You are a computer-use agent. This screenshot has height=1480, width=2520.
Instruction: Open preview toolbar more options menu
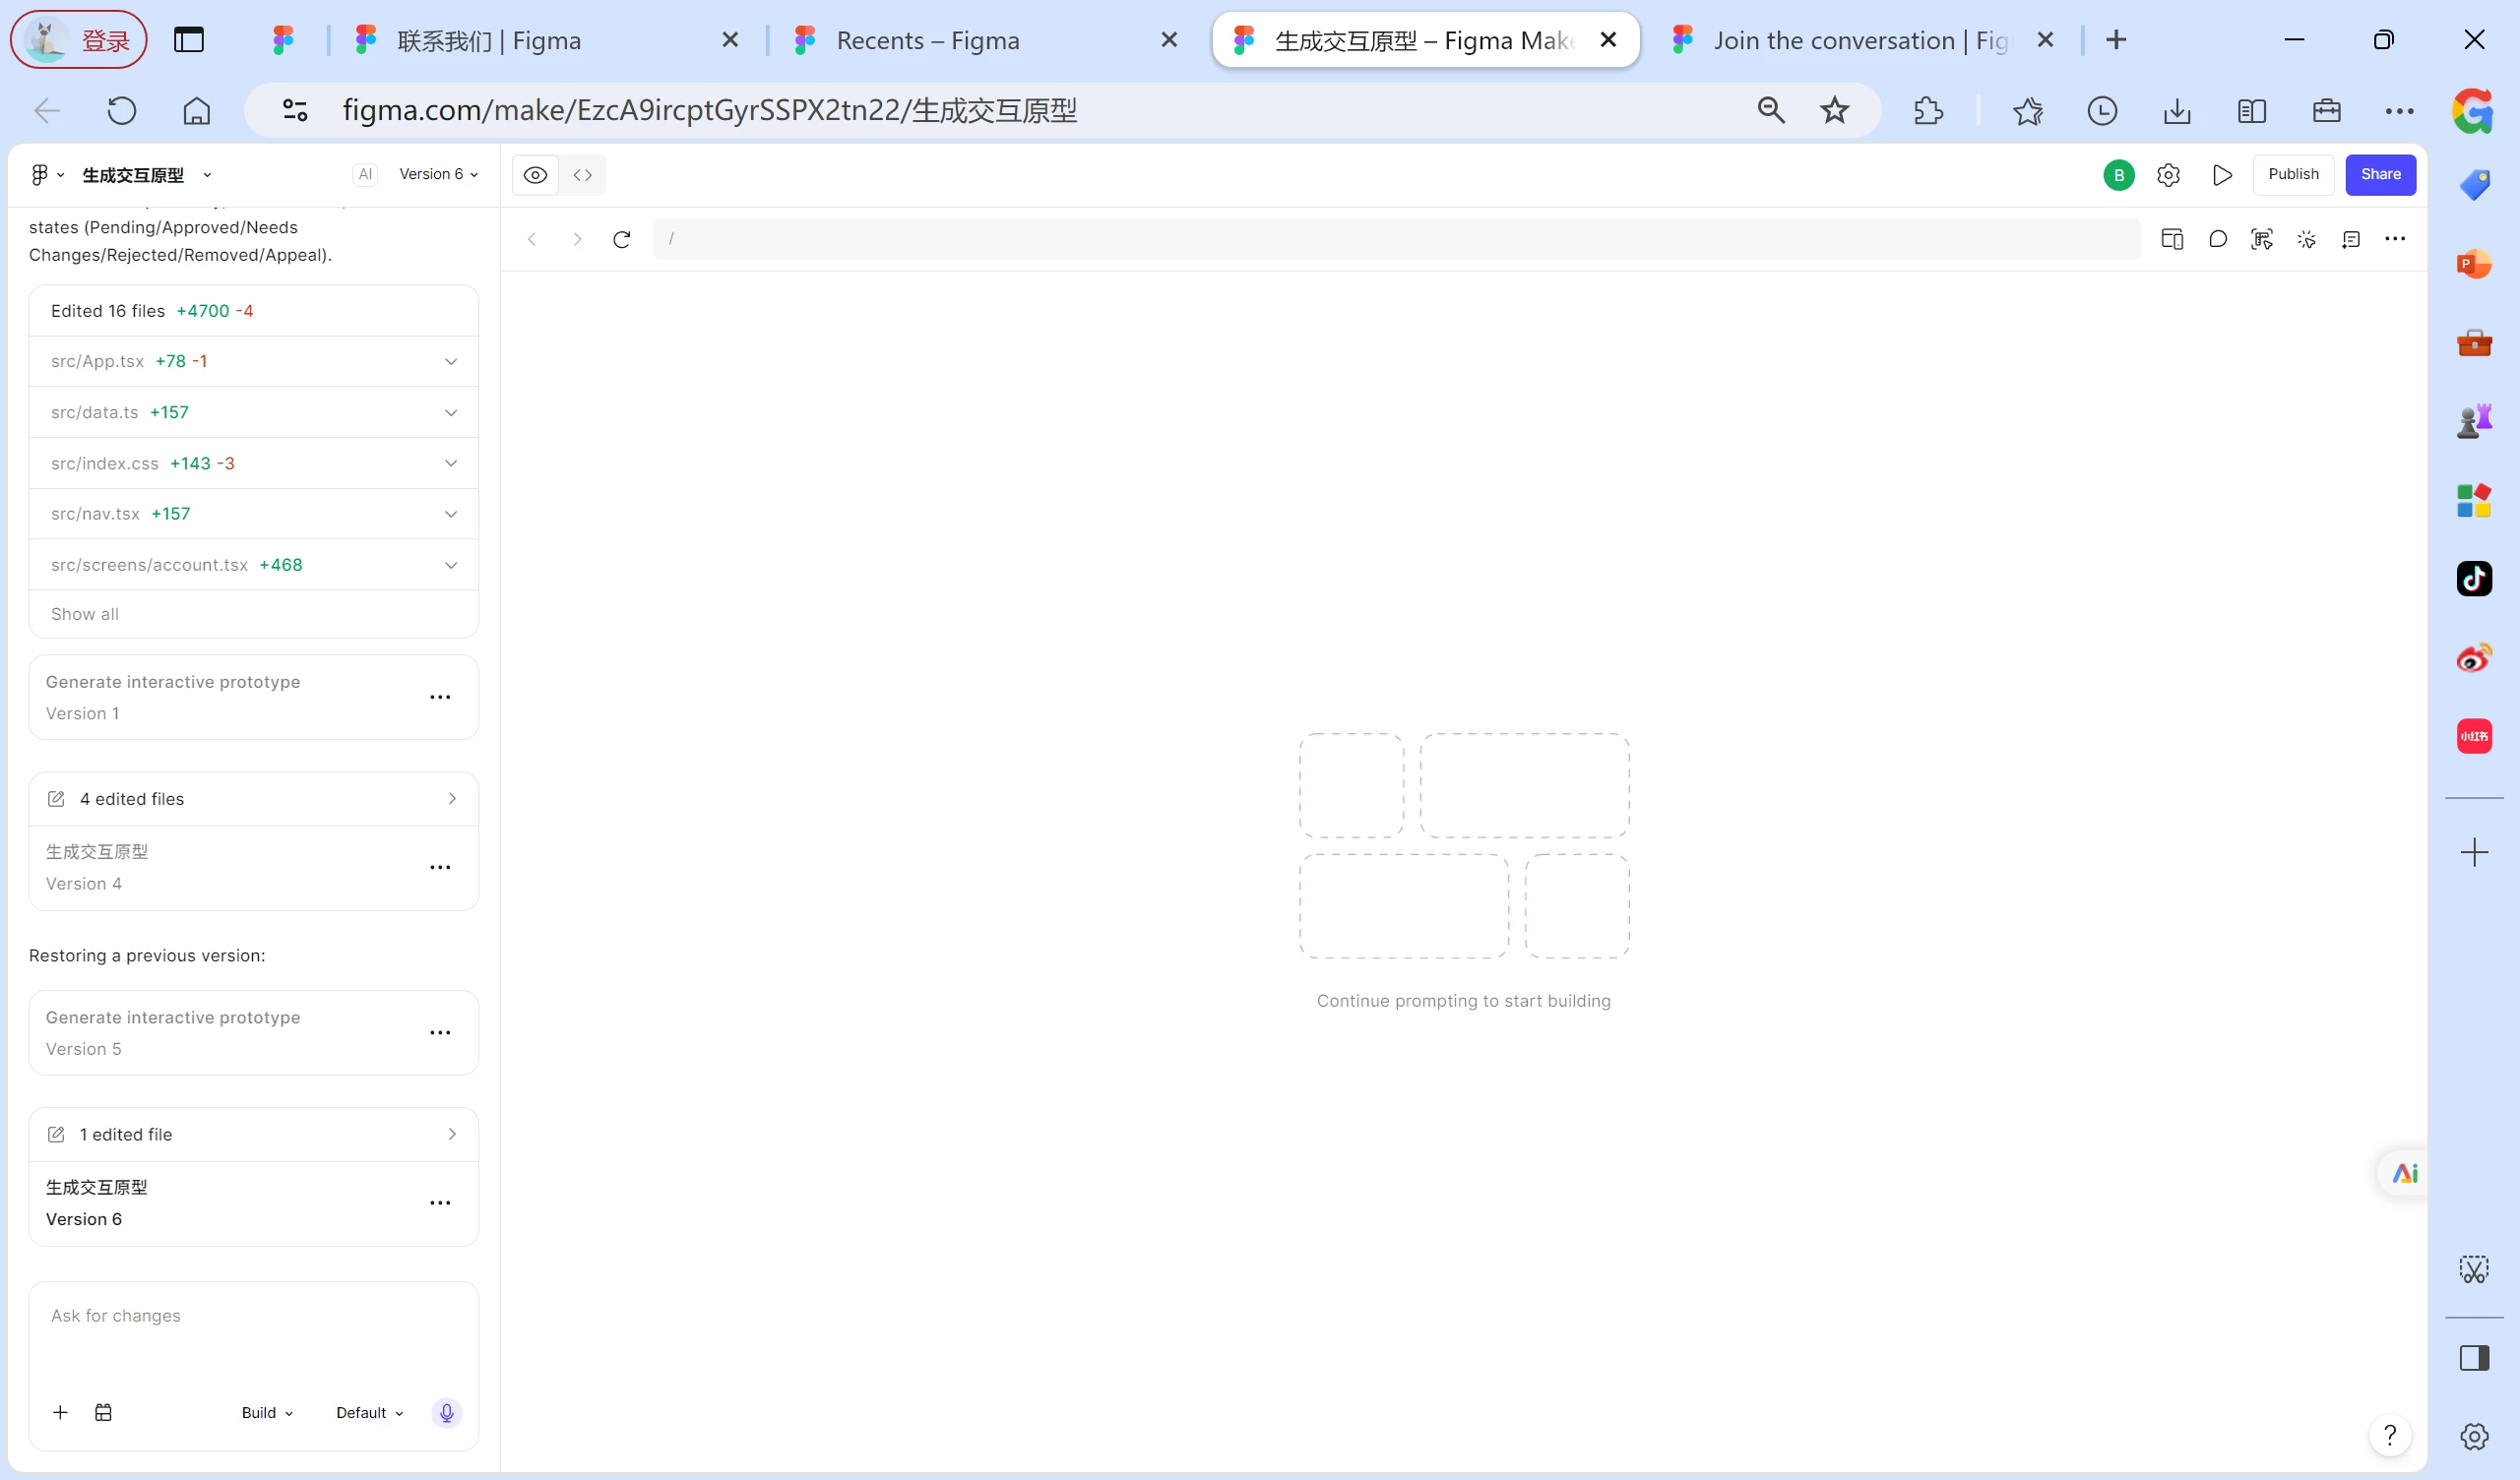[x=2396, y=239]
